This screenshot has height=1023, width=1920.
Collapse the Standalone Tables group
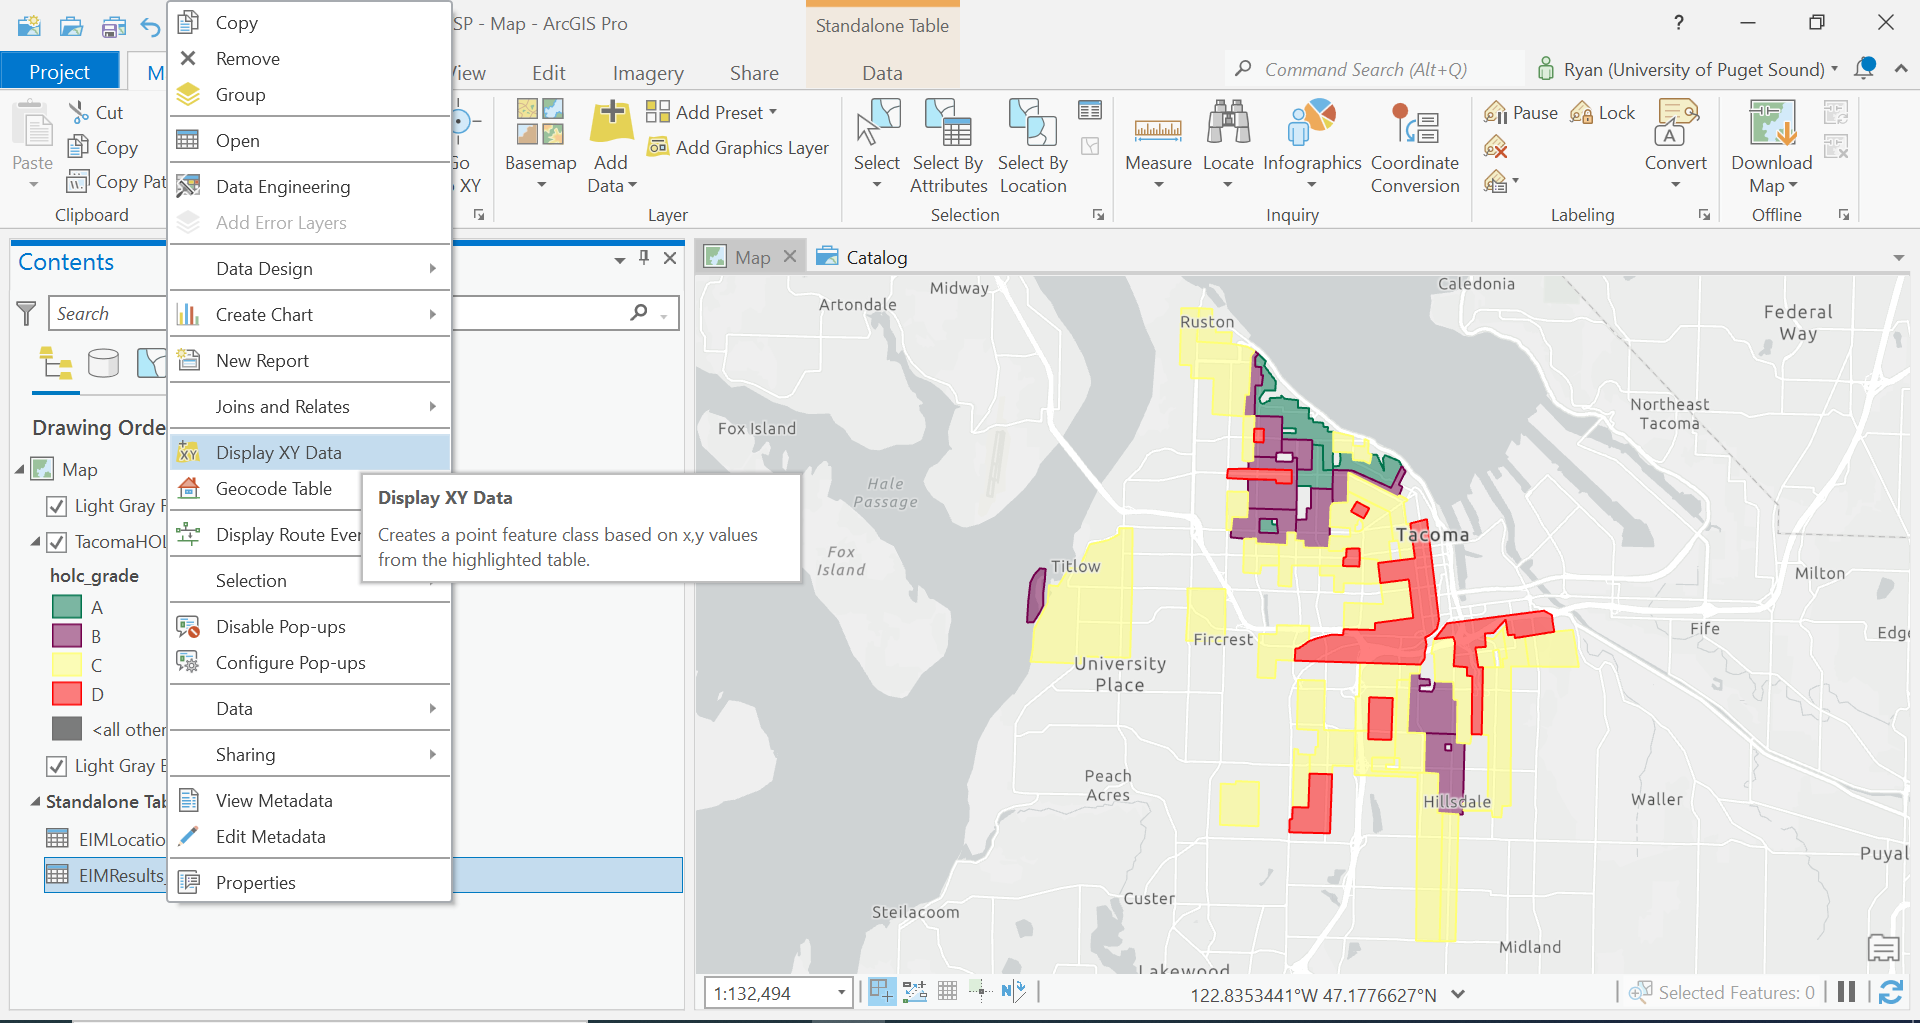[x=35, y=802]
